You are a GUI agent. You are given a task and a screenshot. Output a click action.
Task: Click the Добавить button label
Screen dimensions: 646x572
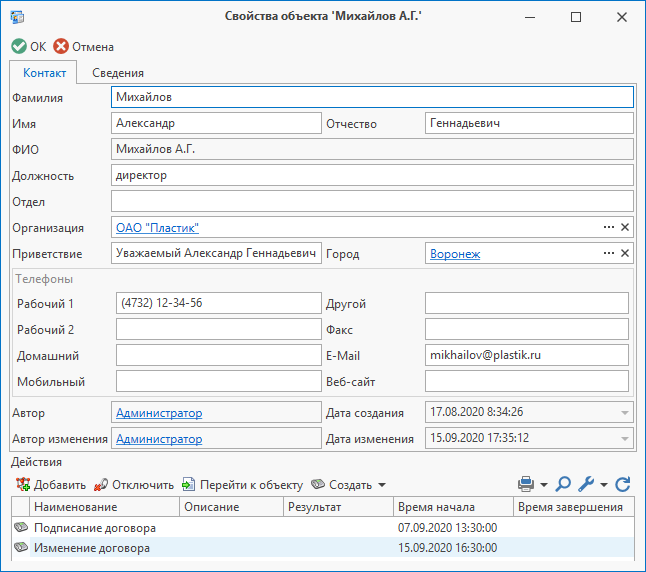tap(60, 485)
